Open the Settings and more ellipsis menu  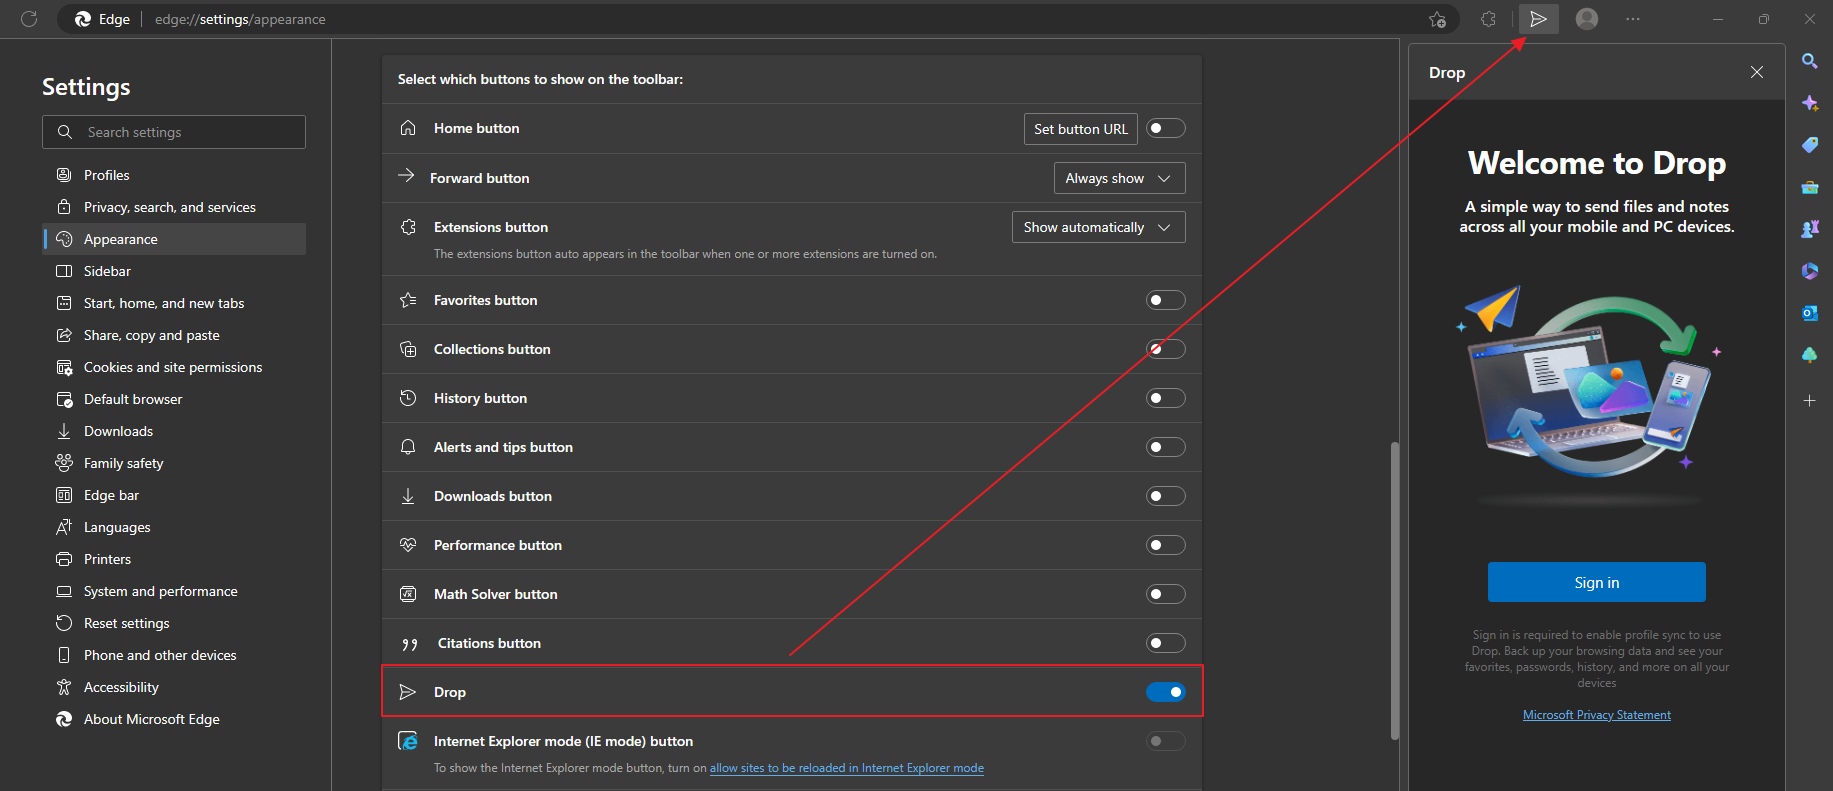[1632, 19]
